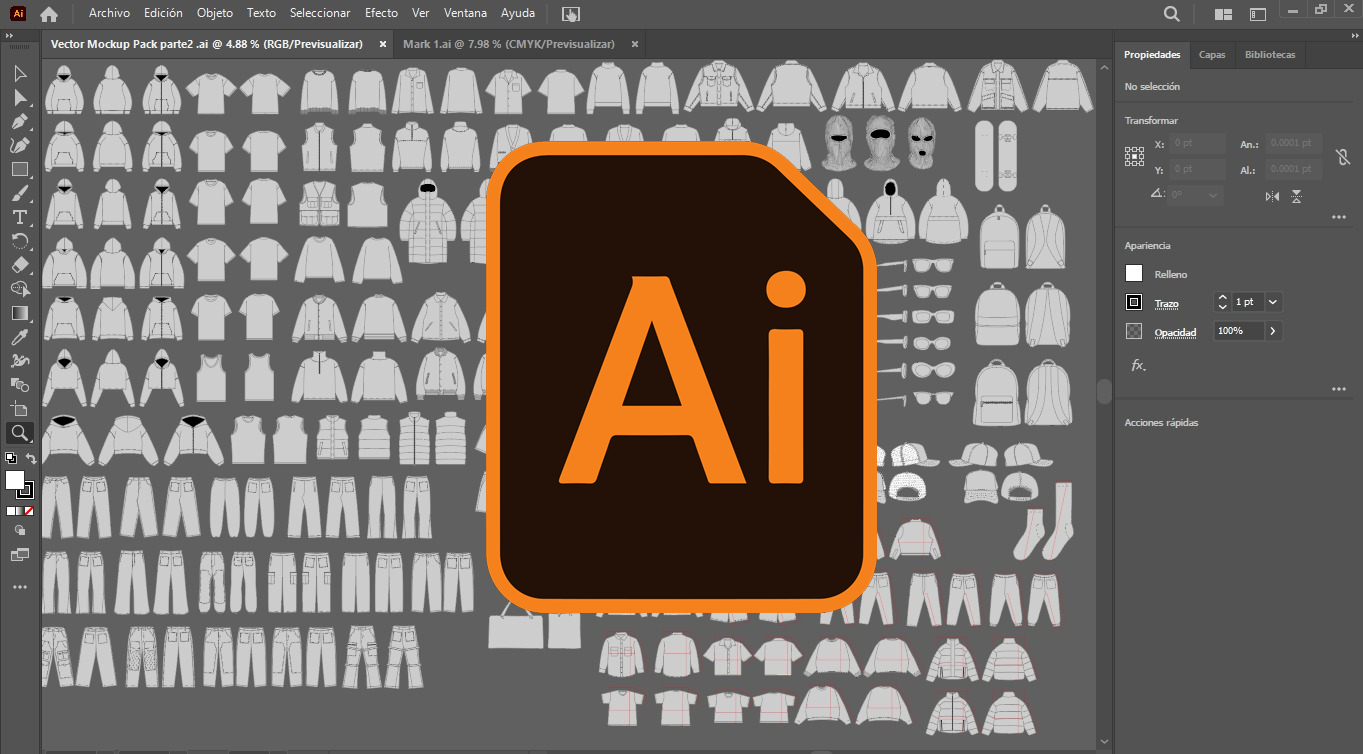Image resolution: width=1363 pixels, height=754 pixels.
Task: Close the Vector Mockup Pack parte2 document tab
Action: tap(383, 44)
